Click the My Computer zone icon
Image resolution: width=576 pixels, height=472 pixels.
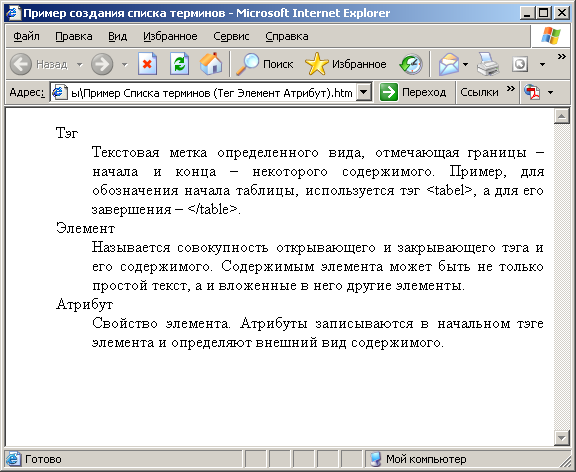(376, 459)
